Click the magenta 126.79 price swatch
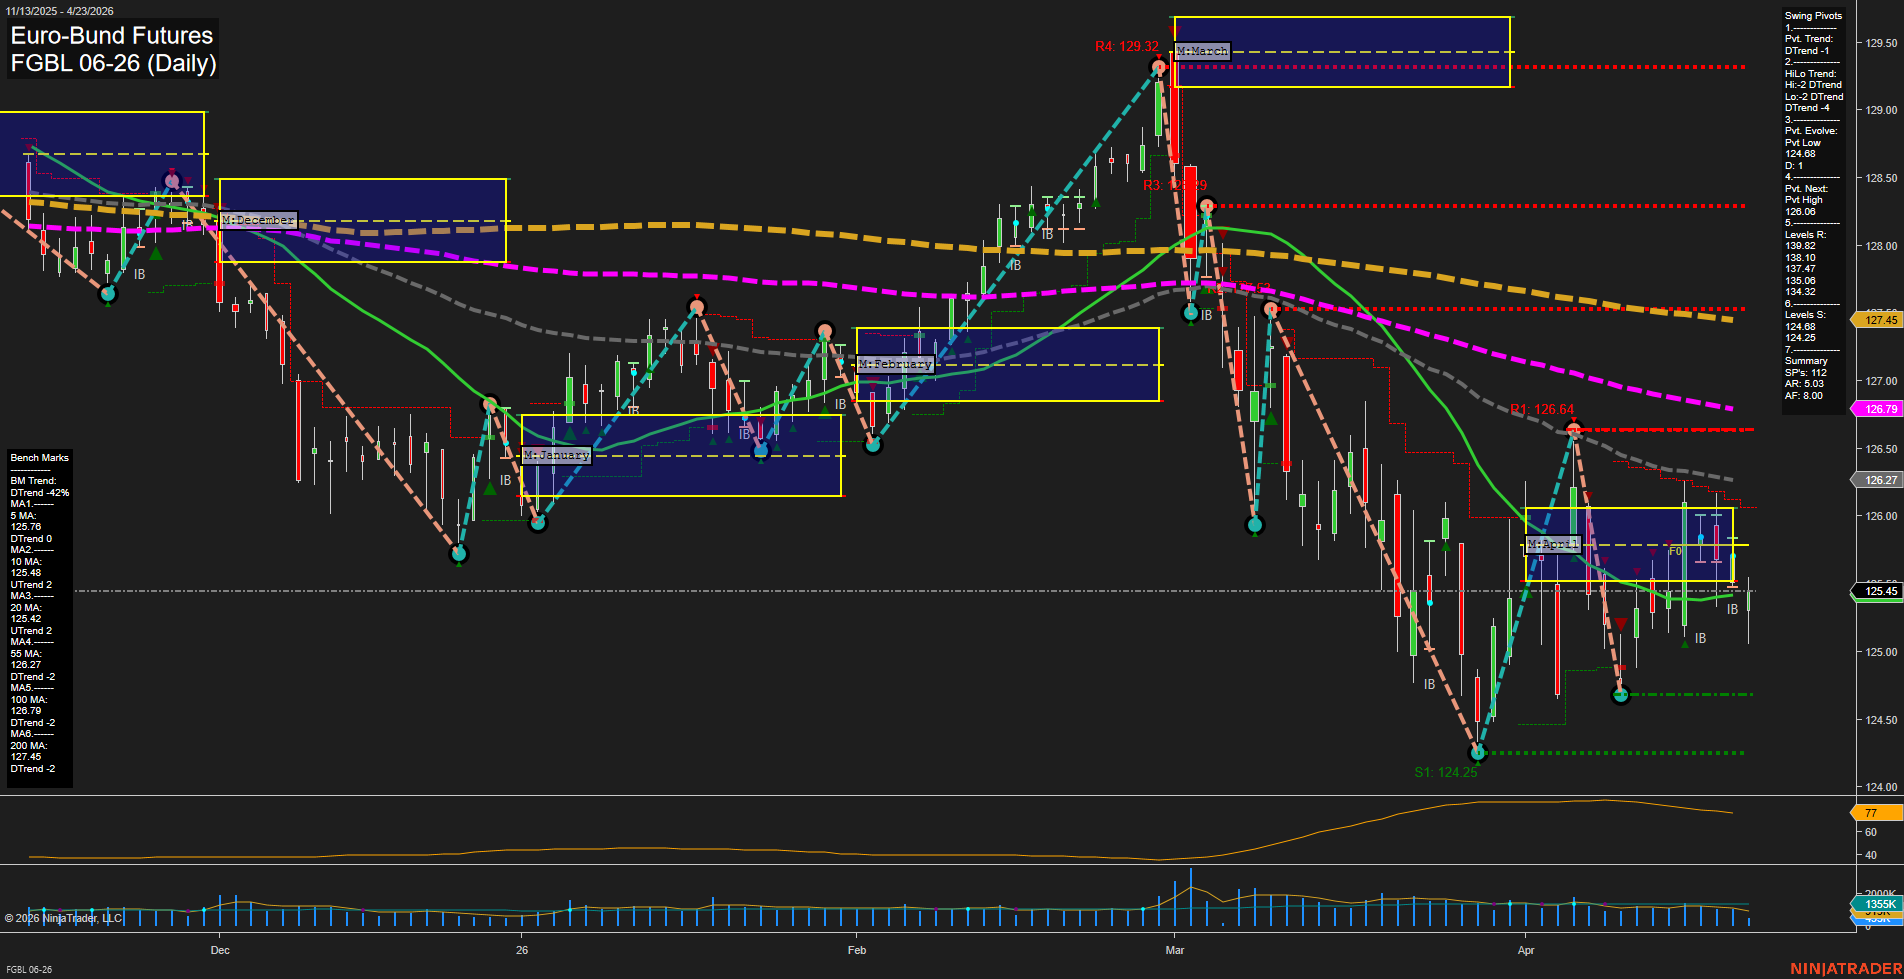The height and width of the screenshot is (979, 1904). [1879, 409]
